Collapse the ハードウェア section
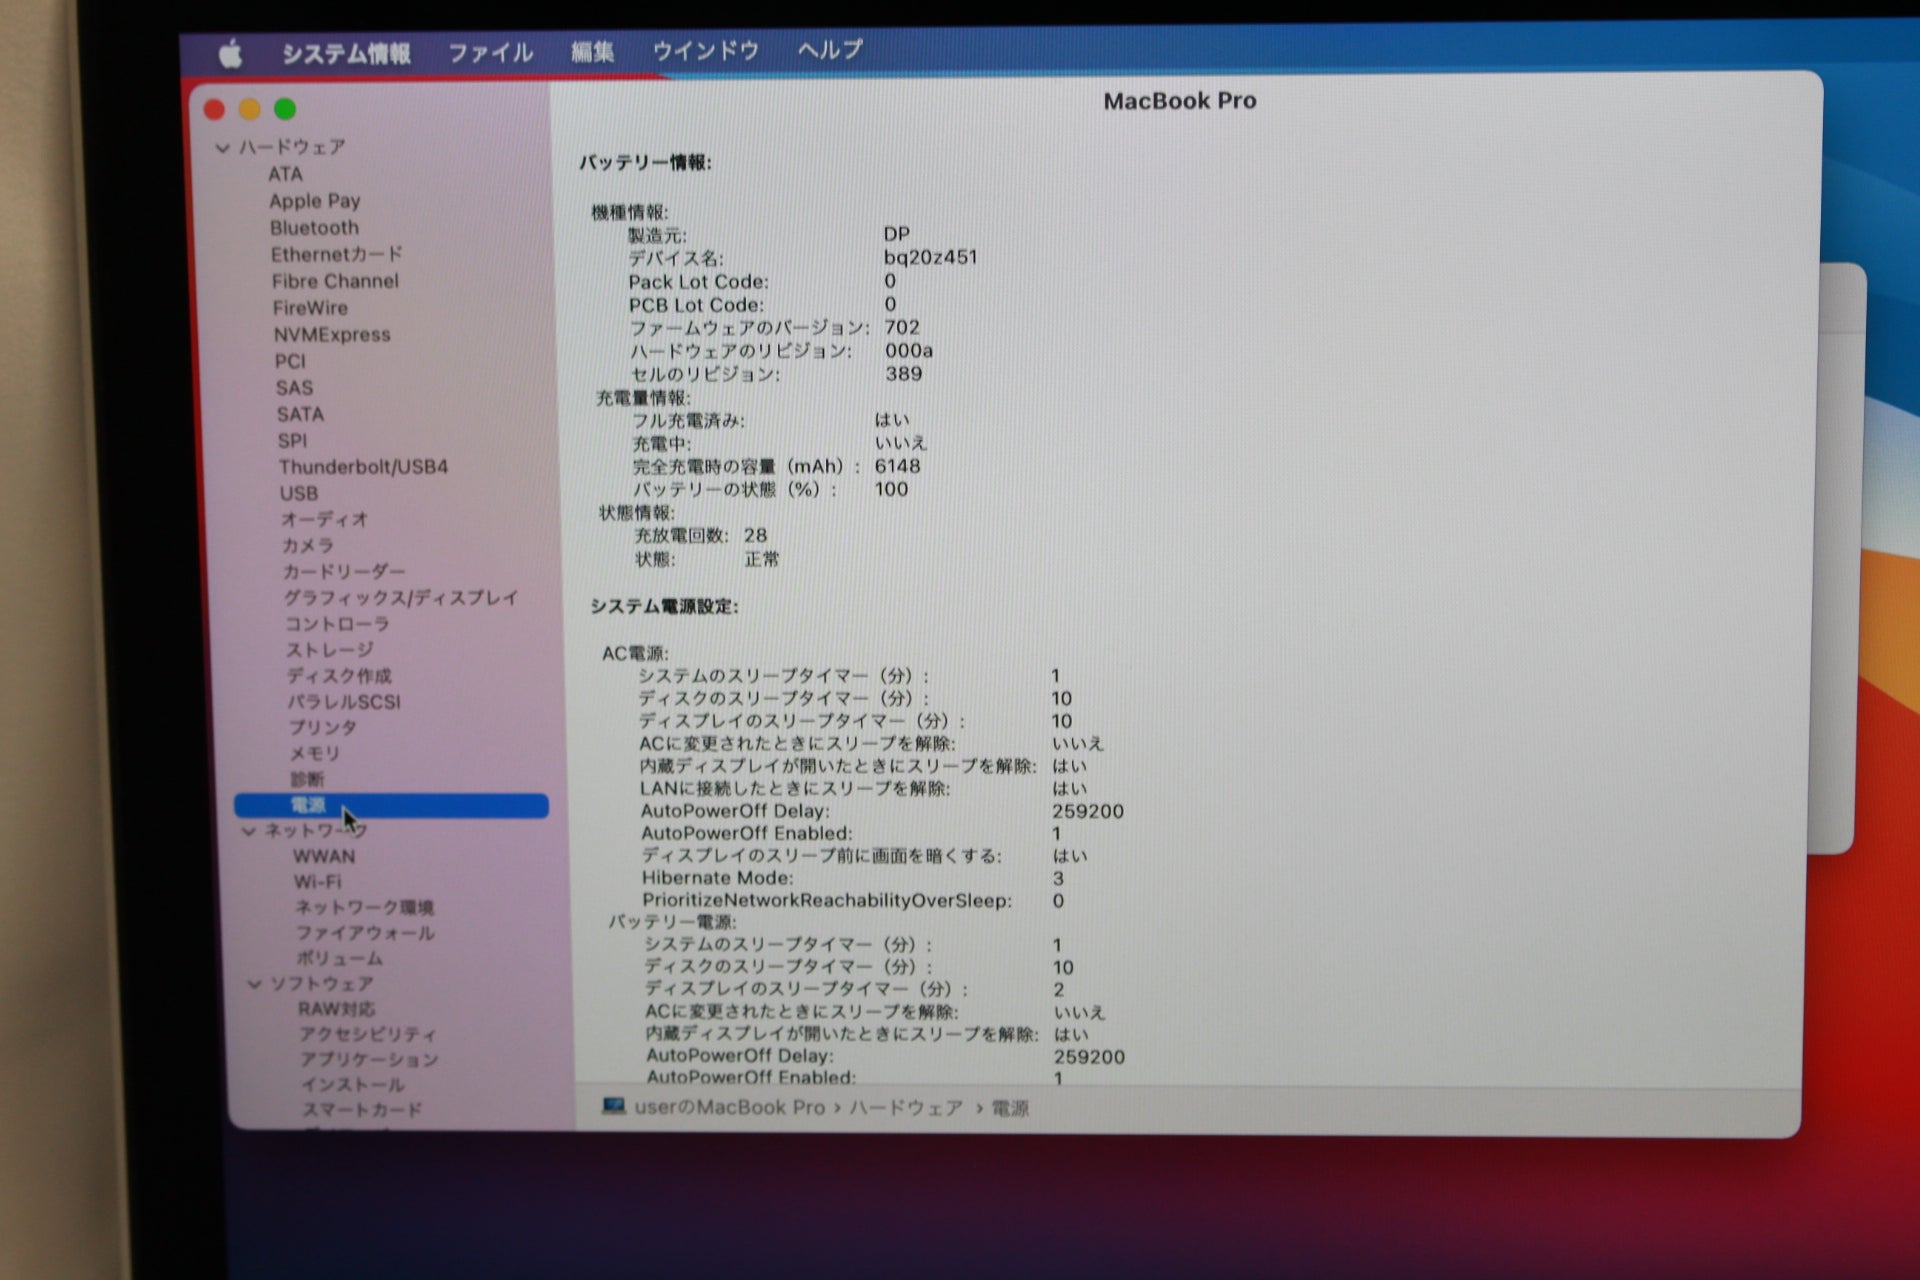1920x1280 pixels. 222,148
